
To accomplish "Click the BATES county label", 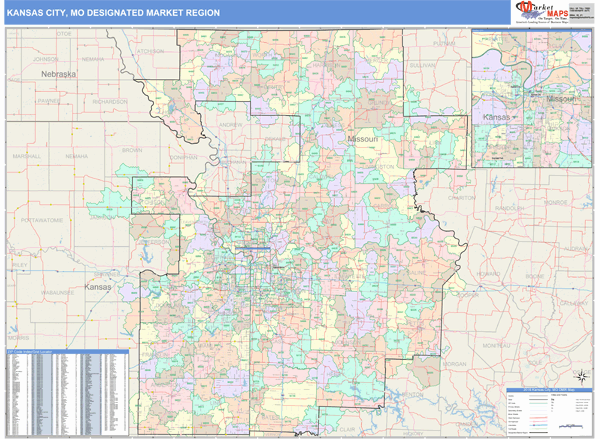I will [x=271, y=417].
